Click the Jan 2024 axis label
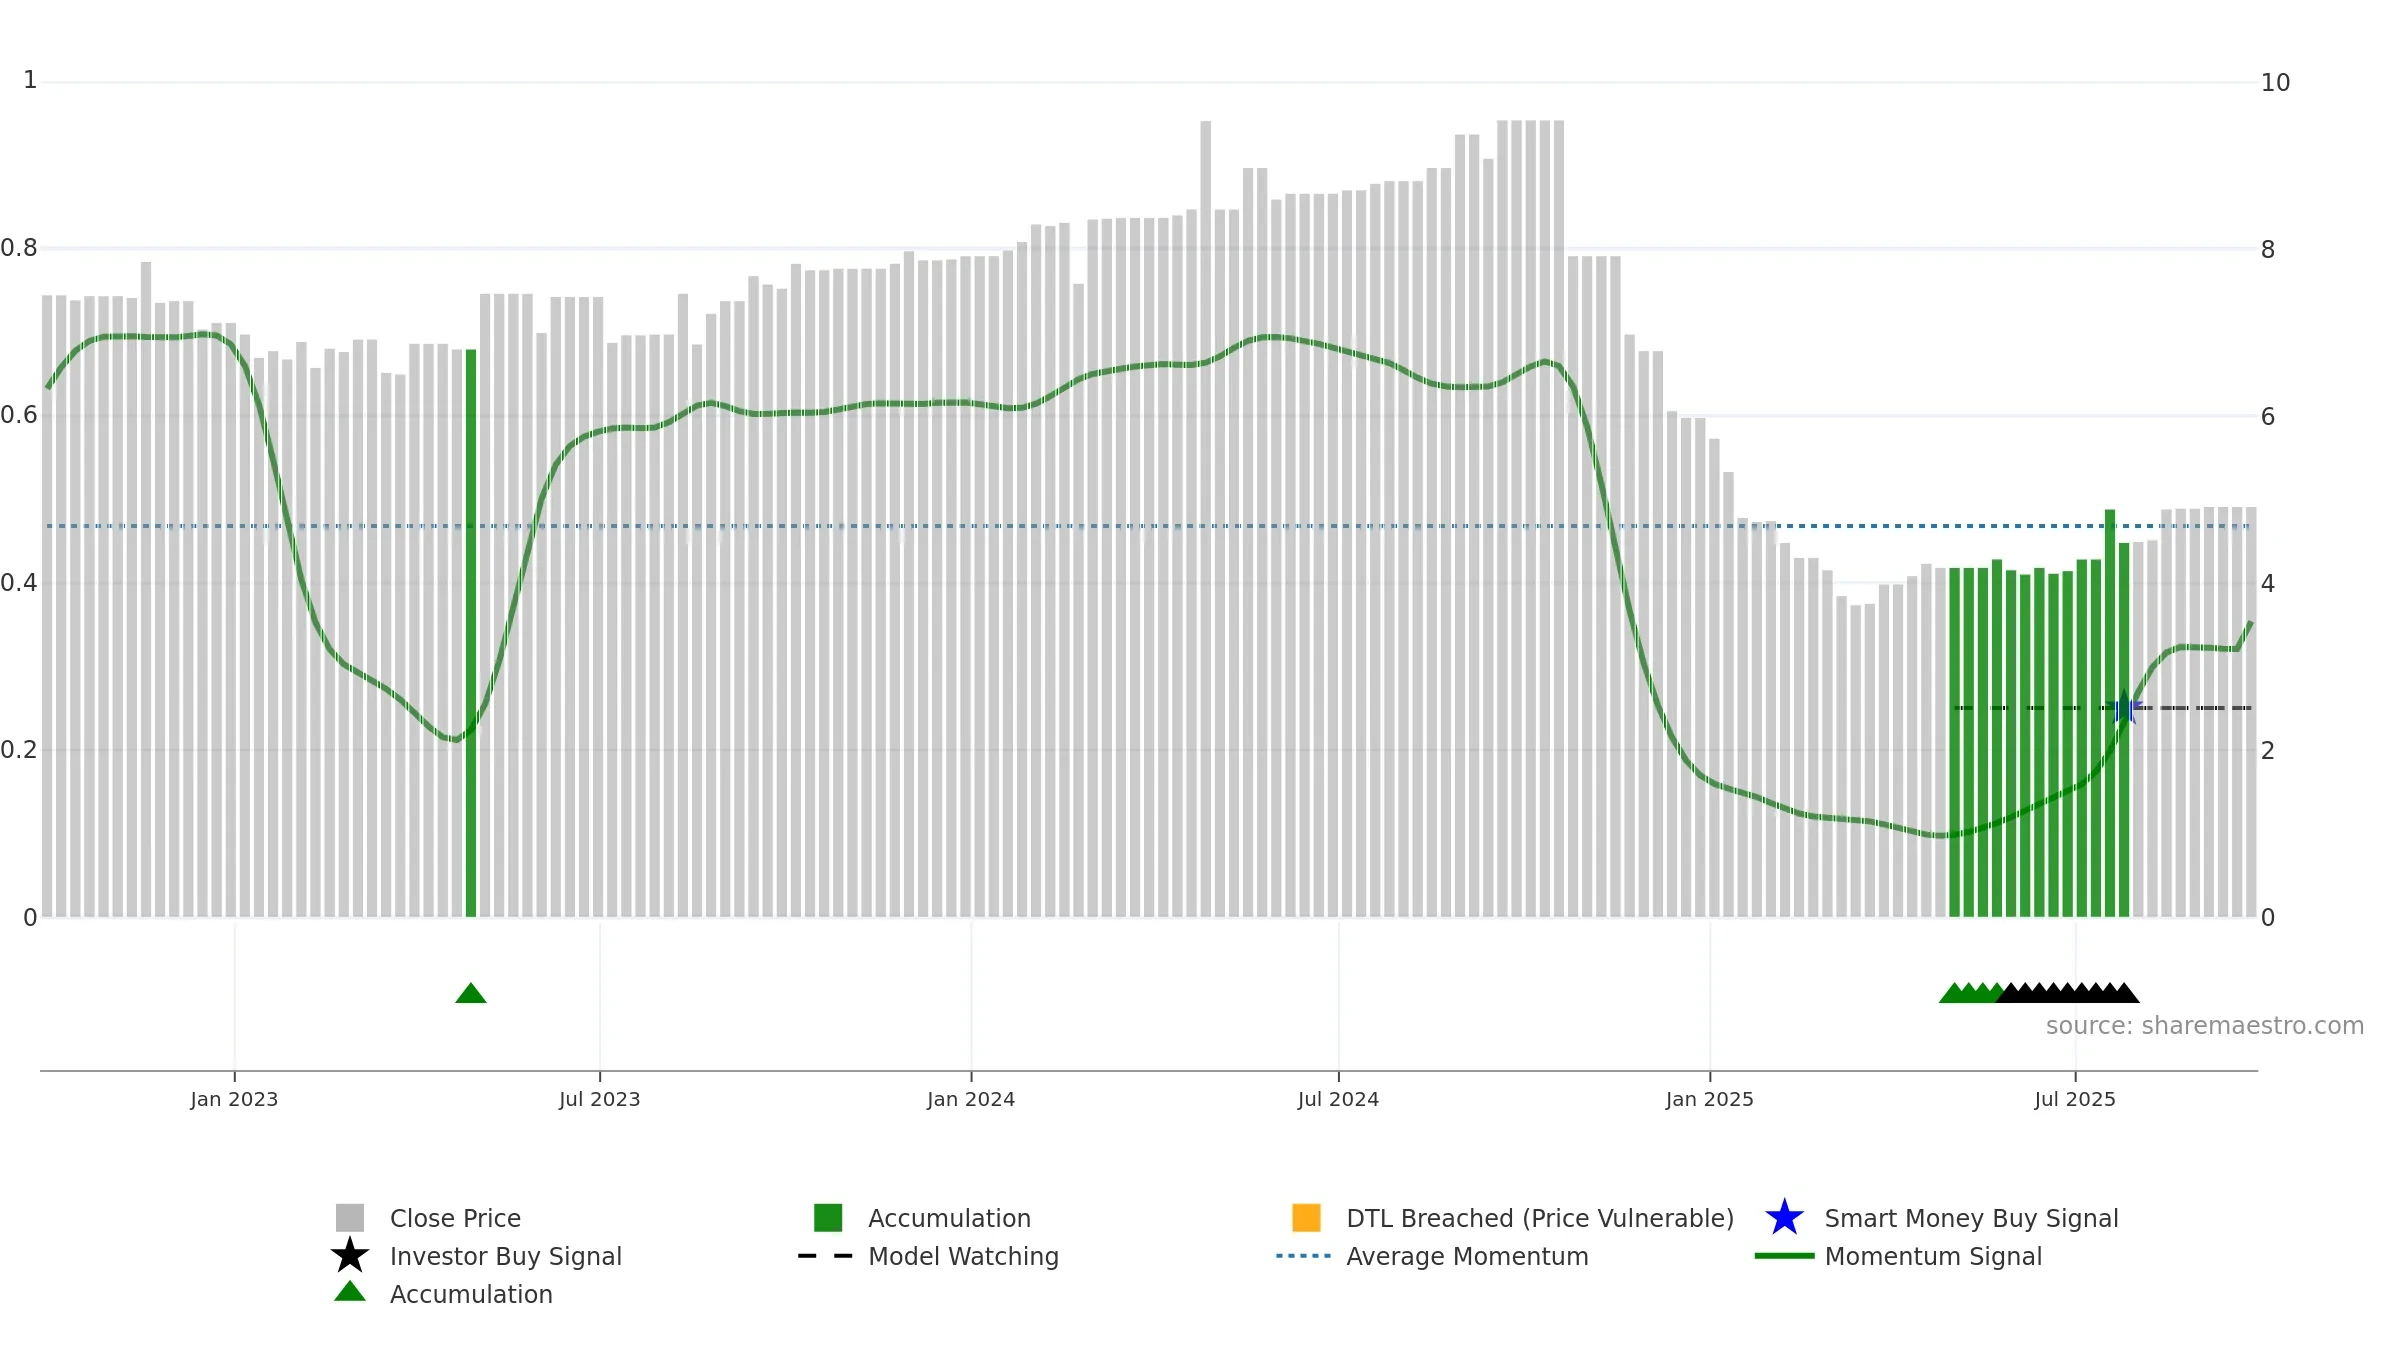This screenshot has width=2400, height=1350. tap(971, 1100)
